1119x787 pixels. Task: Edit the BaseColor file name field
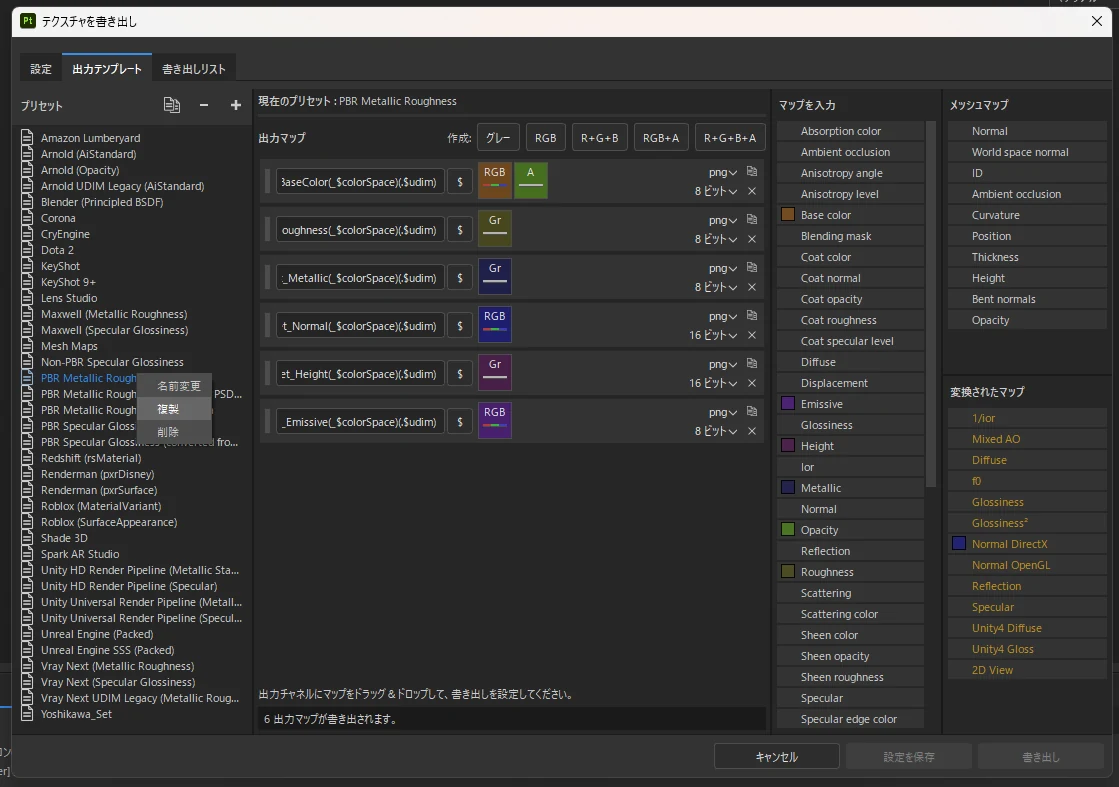pos(360,182)
